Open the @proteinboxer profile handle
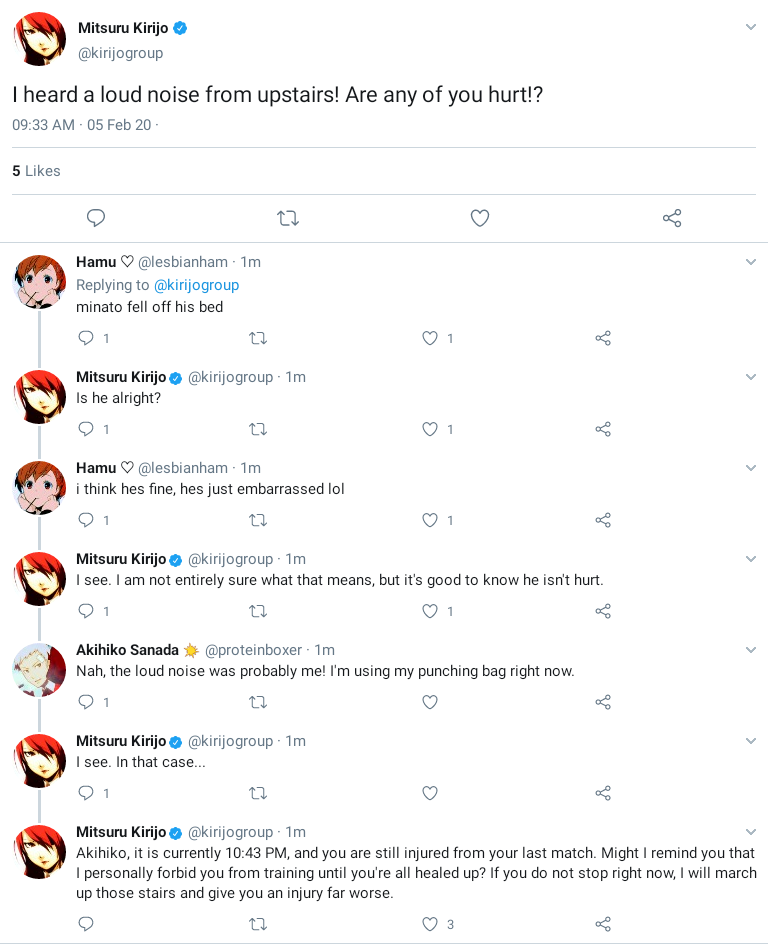The height and width of the screenshot is (950, 768). (255, 650)
